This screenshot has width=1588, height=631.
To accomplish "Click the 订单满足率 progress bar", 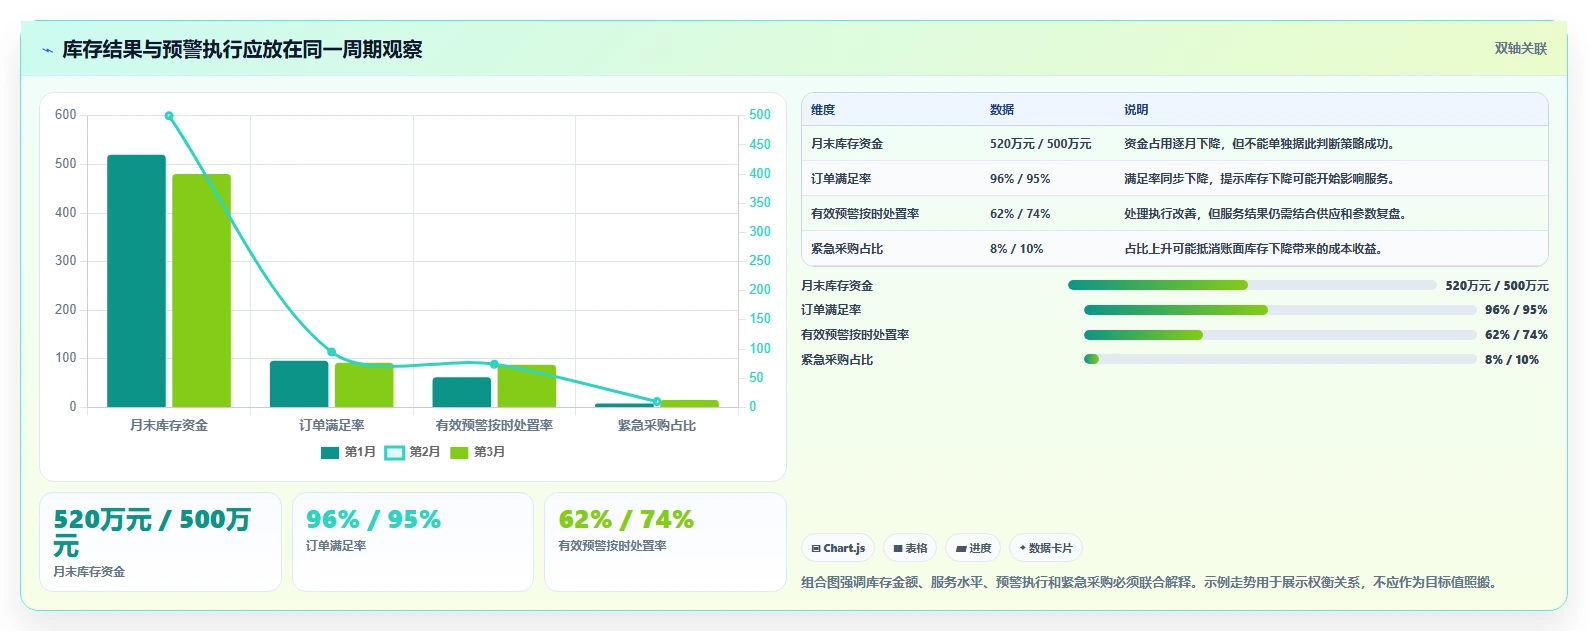I will (x=1280, y=310).
